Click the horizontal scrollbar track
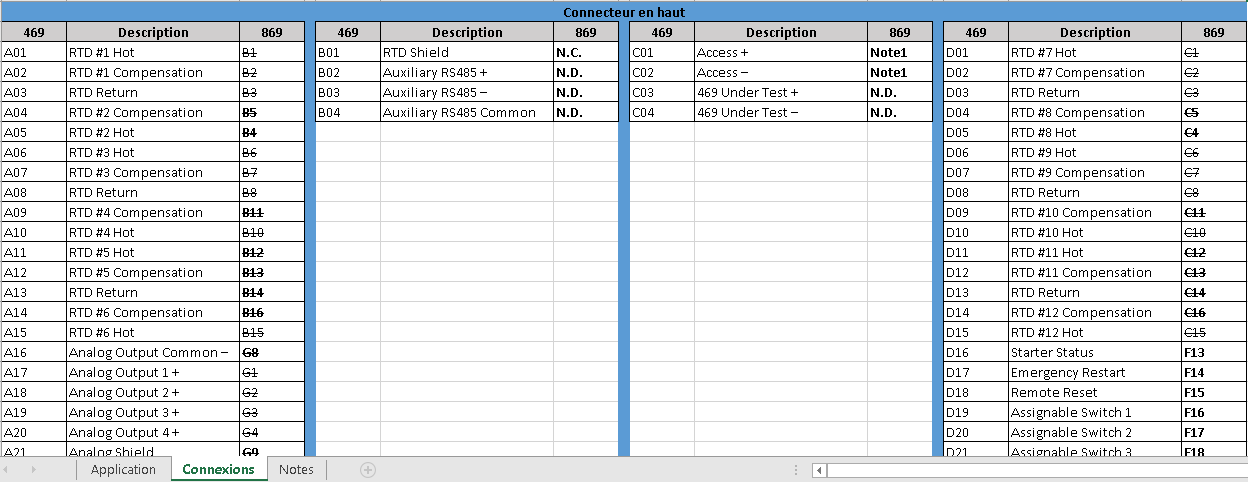This screenshot has width=1248, height=482. [1030, 470]
